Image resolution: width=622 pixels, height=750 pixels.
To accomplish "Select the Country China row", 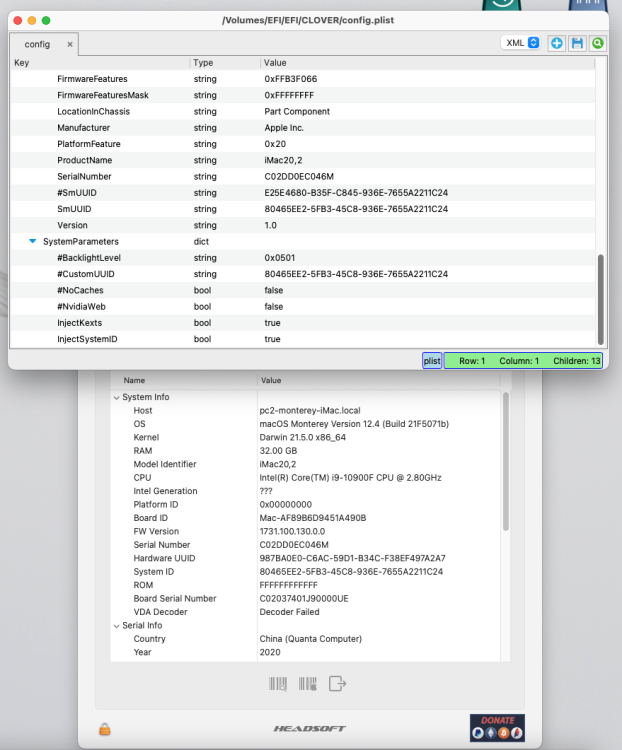I will point(306,639).
